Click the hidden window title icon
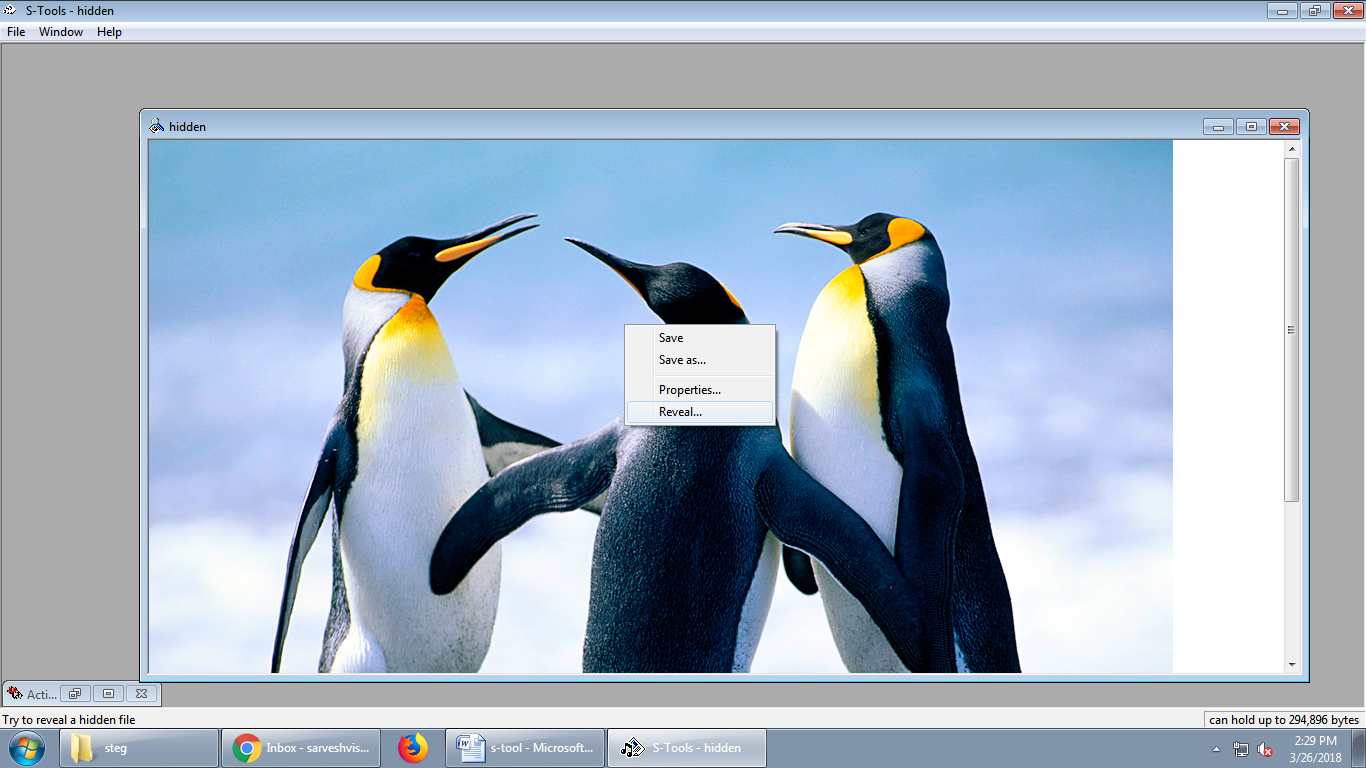1366x768 pixels. coord(156,127)
